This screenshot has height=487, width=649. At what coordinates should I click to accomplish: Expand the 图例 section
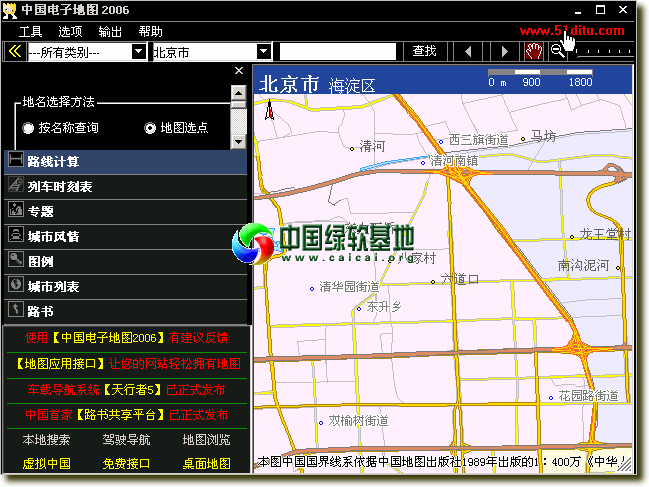[126, 261]
